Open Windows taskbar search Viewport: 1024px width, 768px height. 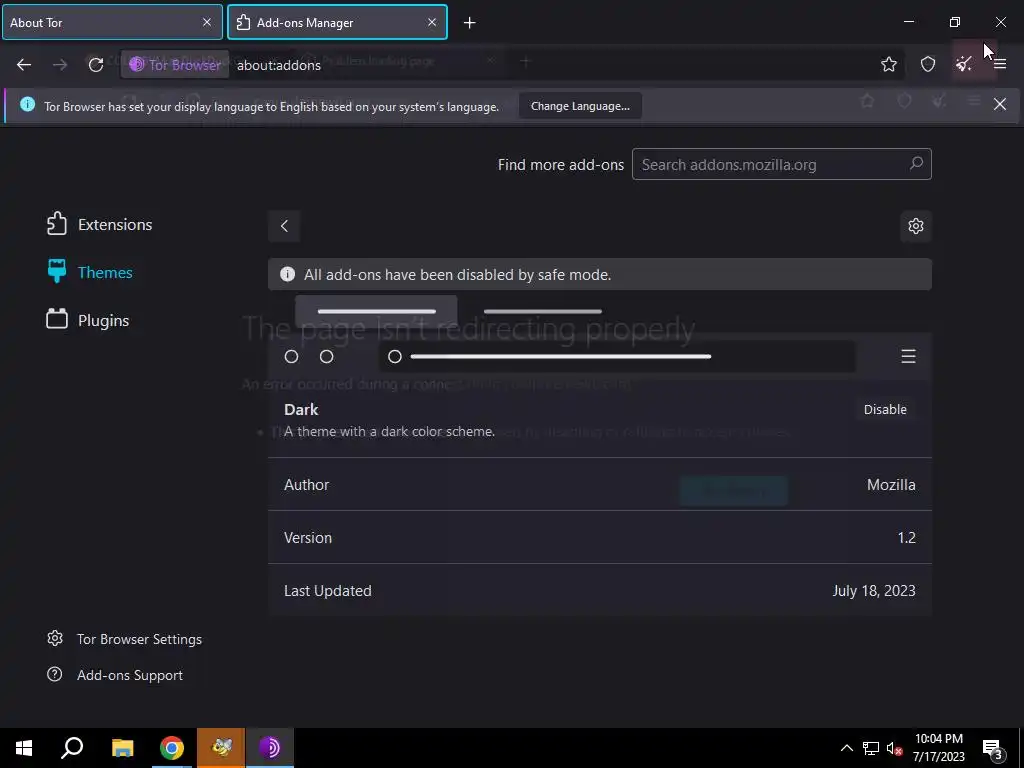(72, 748)
